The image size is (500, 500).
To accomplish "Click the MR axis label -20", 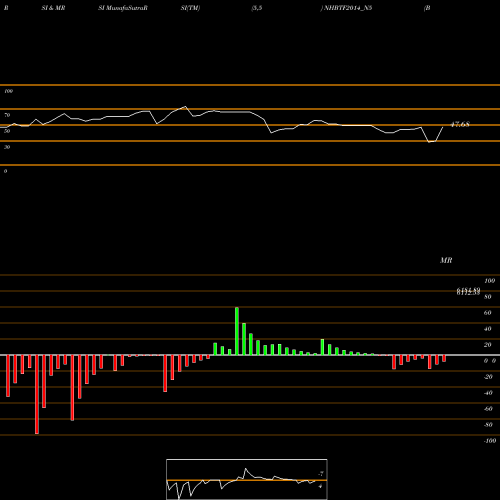I will click(488, 377).
